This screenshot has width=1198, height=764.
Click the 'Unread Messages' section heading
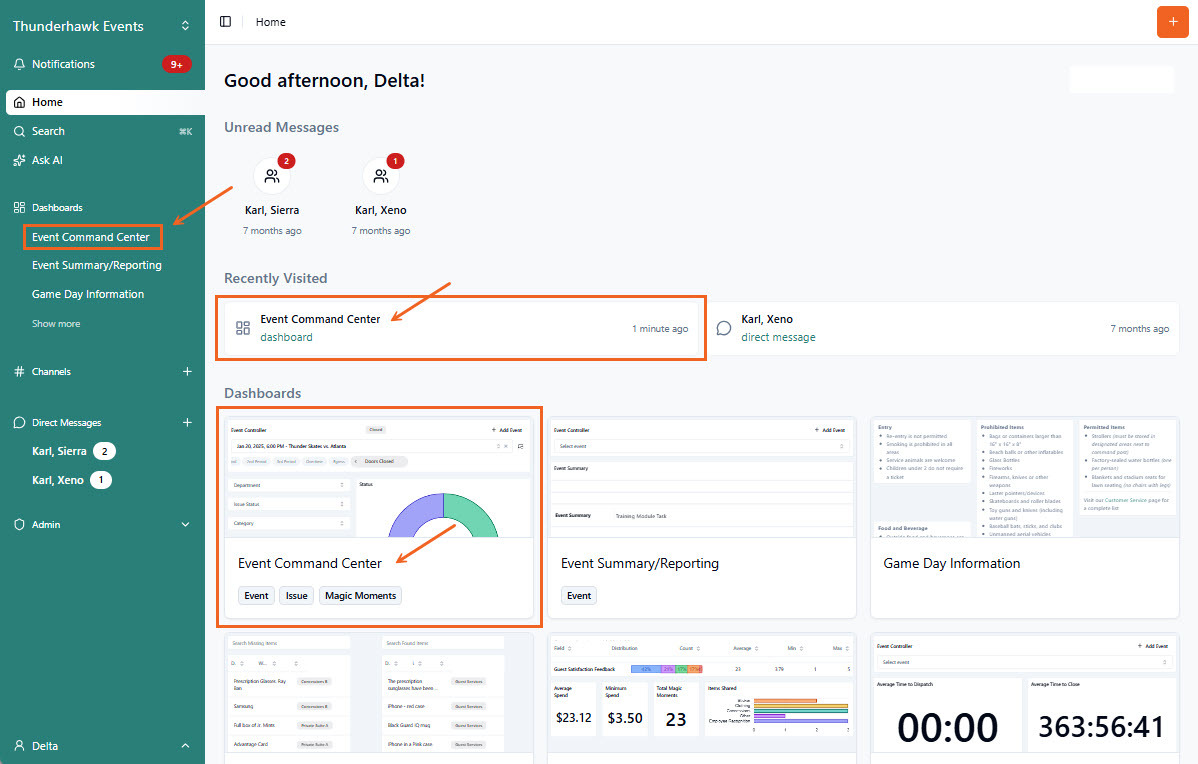click(x=281, y=128)
